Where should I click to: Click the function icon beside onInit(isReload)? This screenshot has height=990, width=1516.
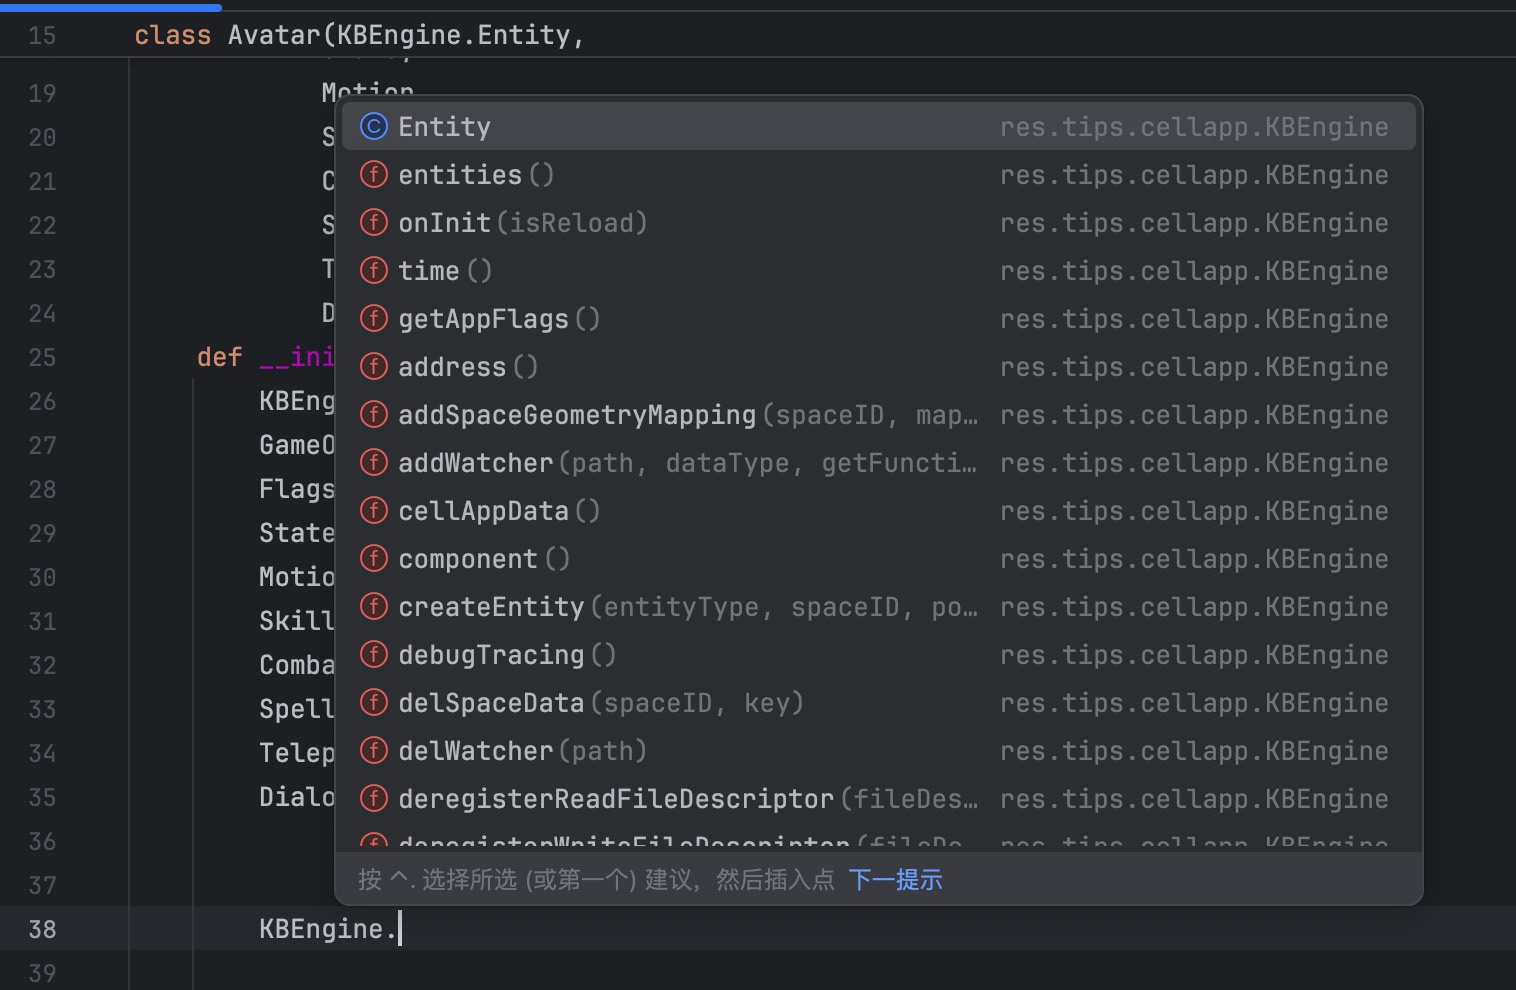(373, 223)
